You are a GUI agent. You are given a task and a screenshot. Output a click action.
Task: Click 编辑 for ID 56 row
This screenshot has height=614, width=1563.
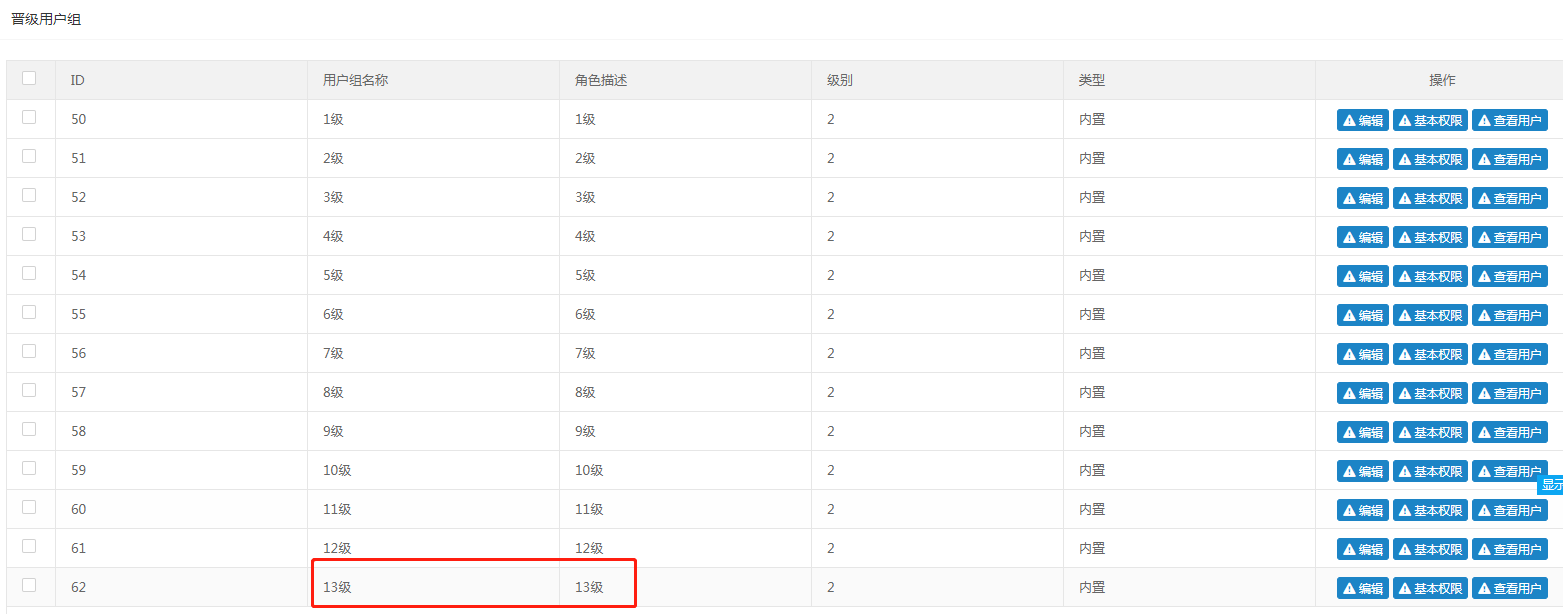pyautogui.click(x=1362, y=354)
